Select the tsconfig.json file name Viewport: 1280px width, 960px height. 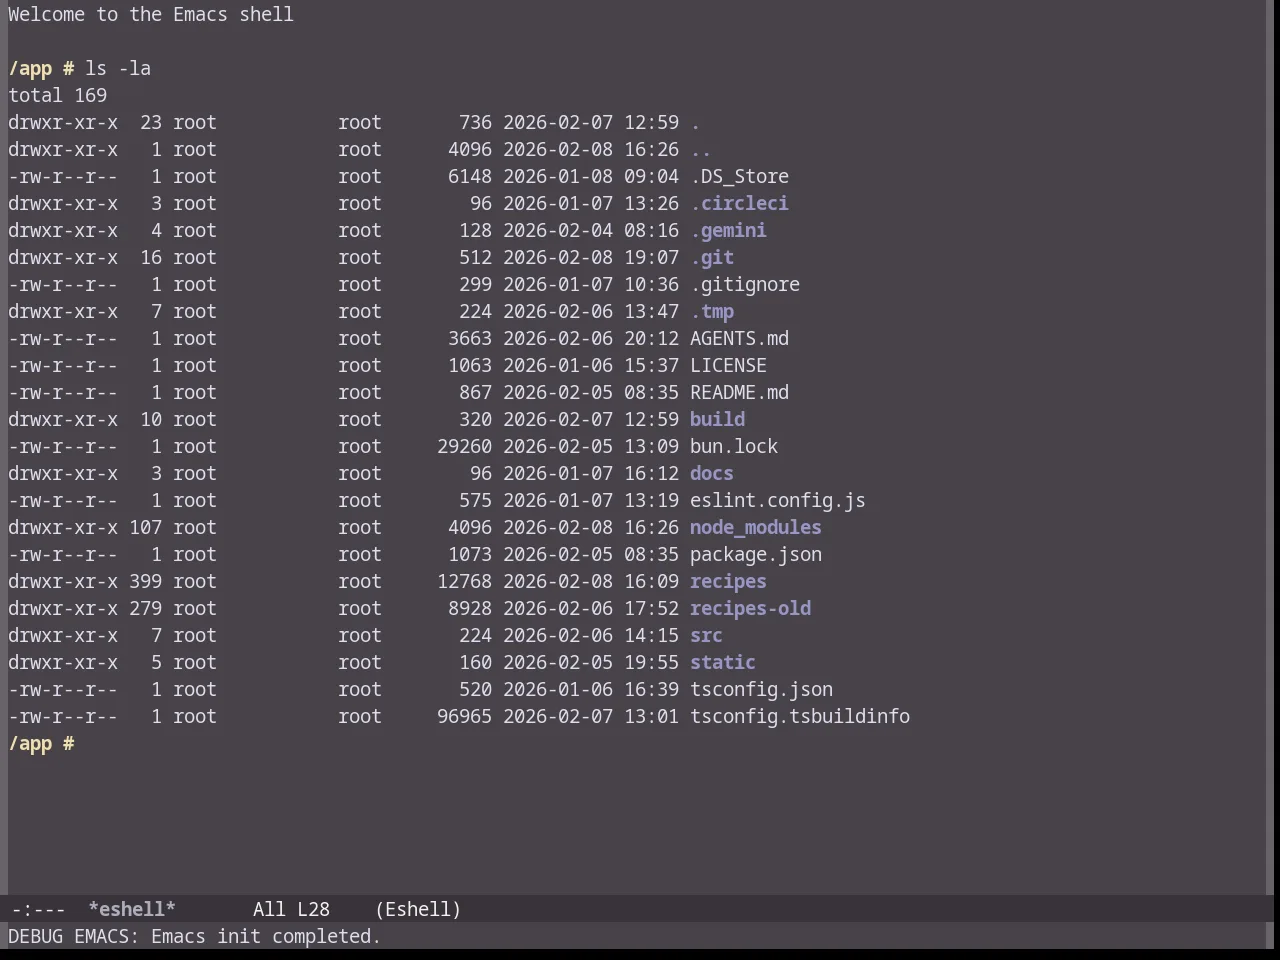(761, 689)
